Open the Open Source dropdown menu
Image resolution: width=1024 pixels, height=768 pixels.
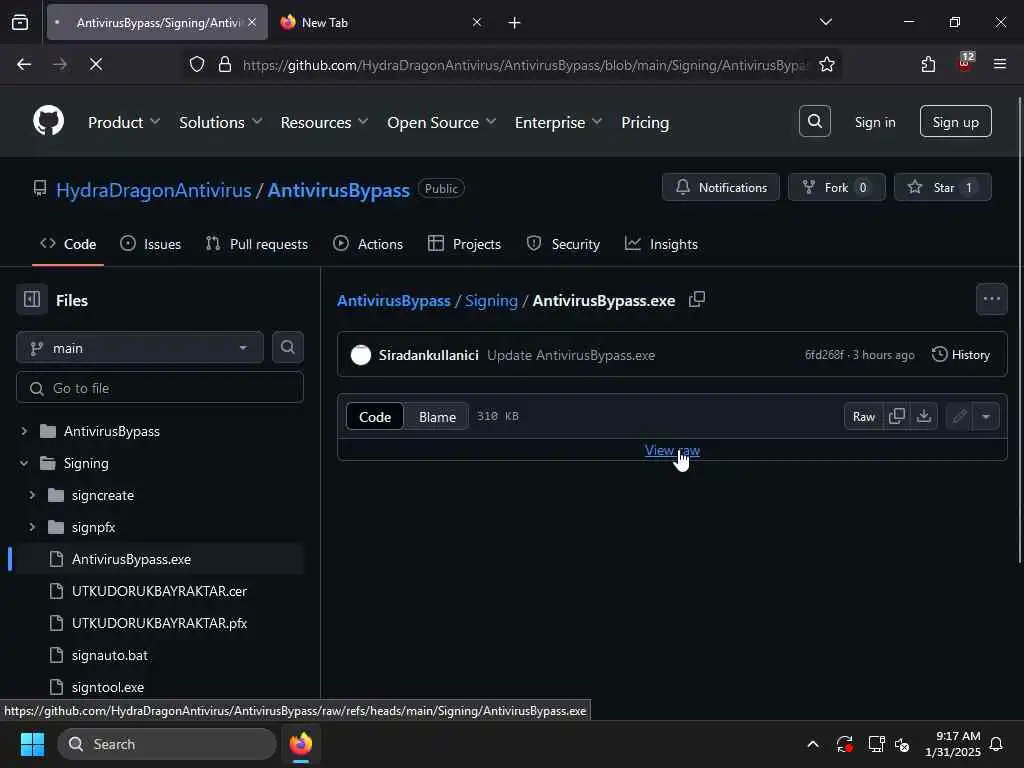click(441, 122)
